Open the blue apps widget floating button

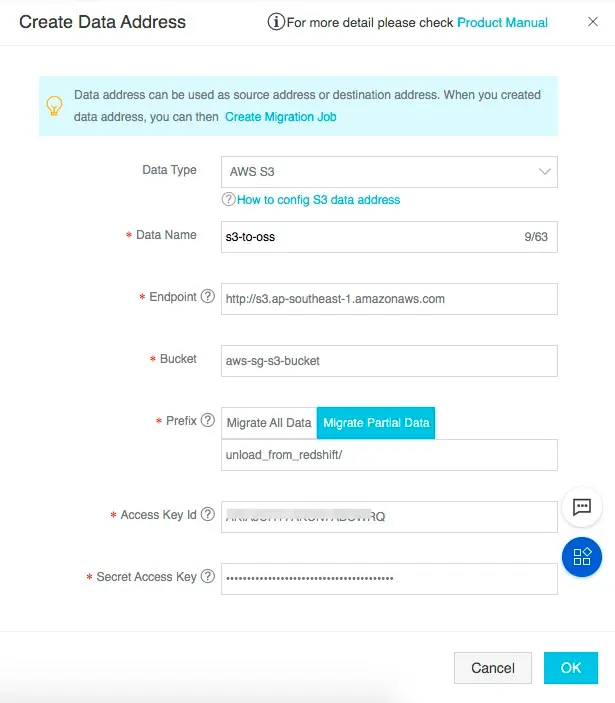pos(582,557)
